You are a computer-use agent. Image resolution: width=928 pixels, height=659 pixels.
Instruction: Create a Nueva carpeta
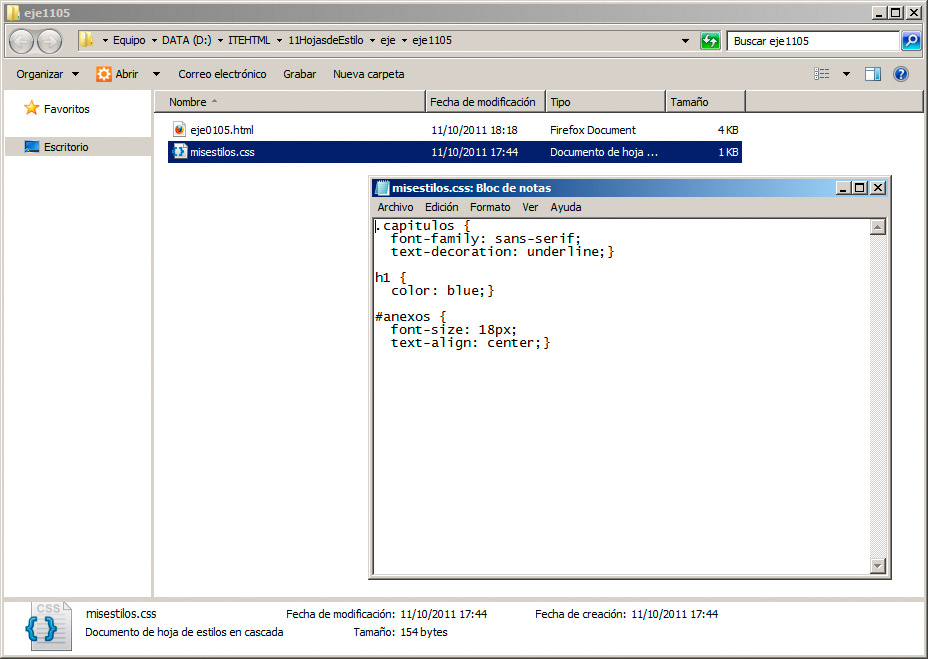pyautogui.click(x=369, y=74)
